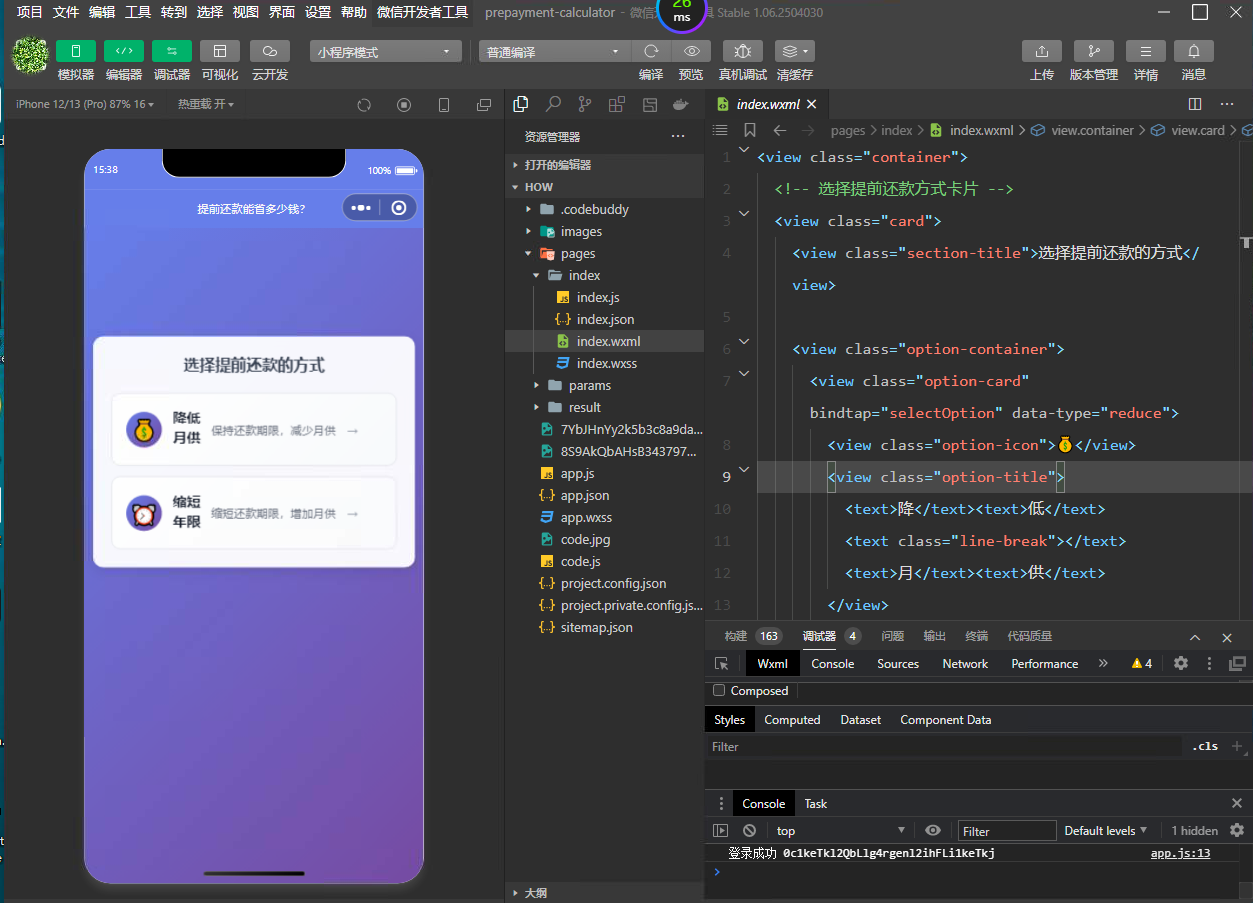Switch to the Computed styles tab
1253x903 pixels.
click(792, 720)
